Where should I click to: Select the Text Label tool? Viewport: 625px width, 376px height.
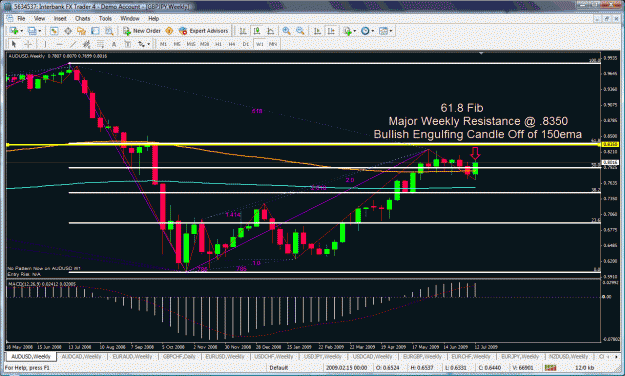(x=128, y=44)
